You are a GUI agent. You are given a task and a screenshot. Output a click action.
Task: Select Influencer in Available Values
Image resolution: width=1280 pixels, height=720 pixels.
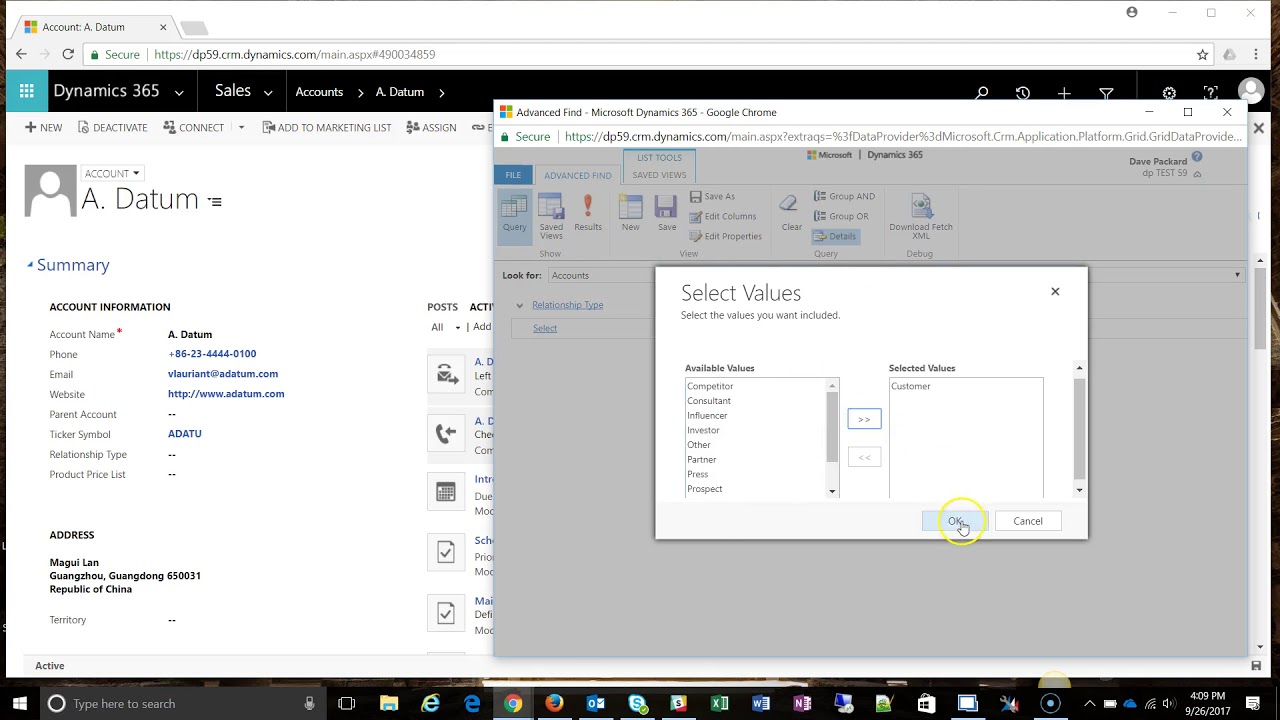click(707, 415)
